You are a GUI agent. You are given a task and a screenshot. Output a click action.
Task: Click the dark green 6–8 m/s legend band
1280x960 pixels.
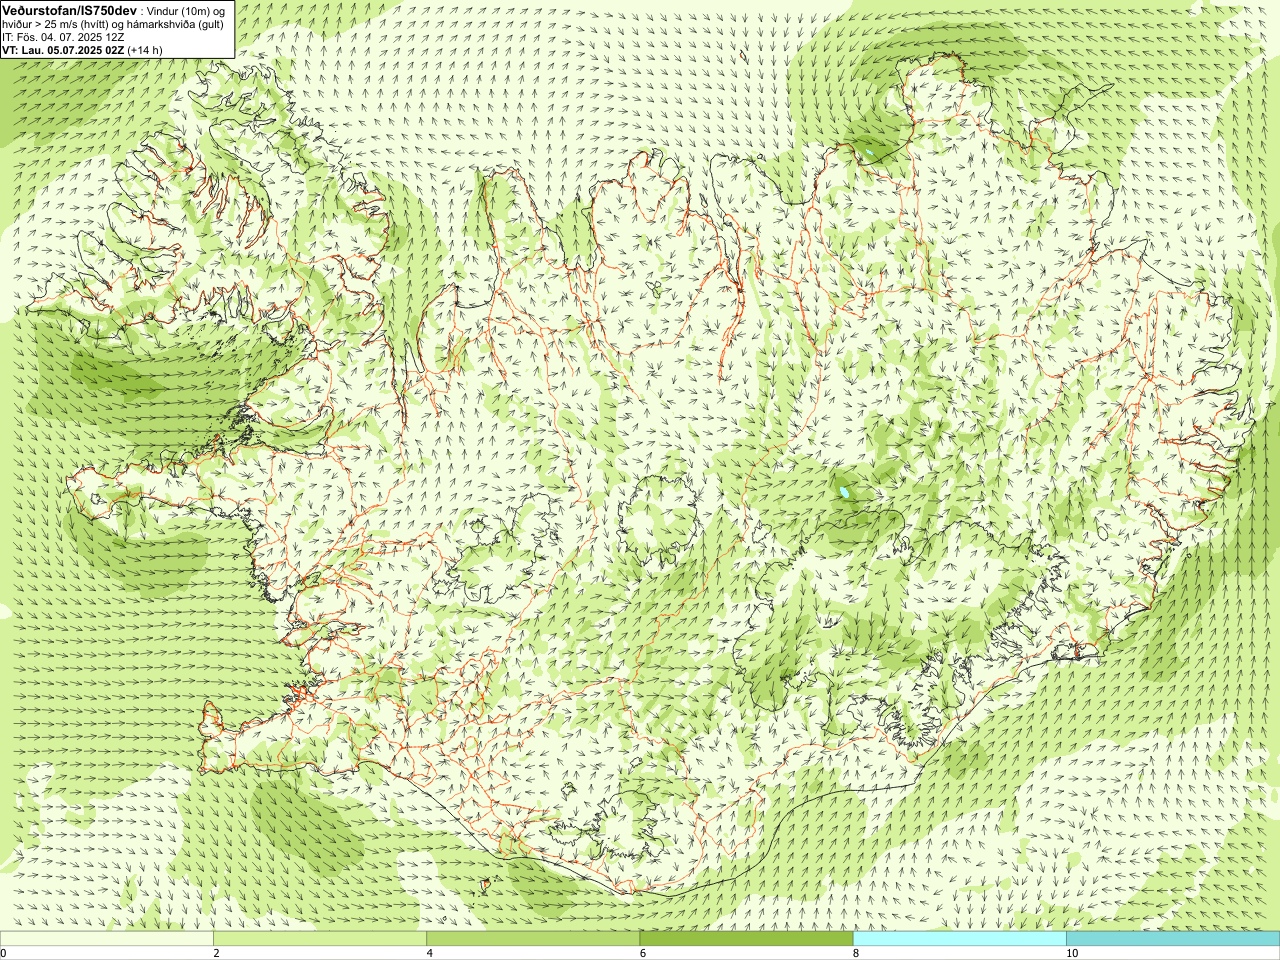pos(746,939)
